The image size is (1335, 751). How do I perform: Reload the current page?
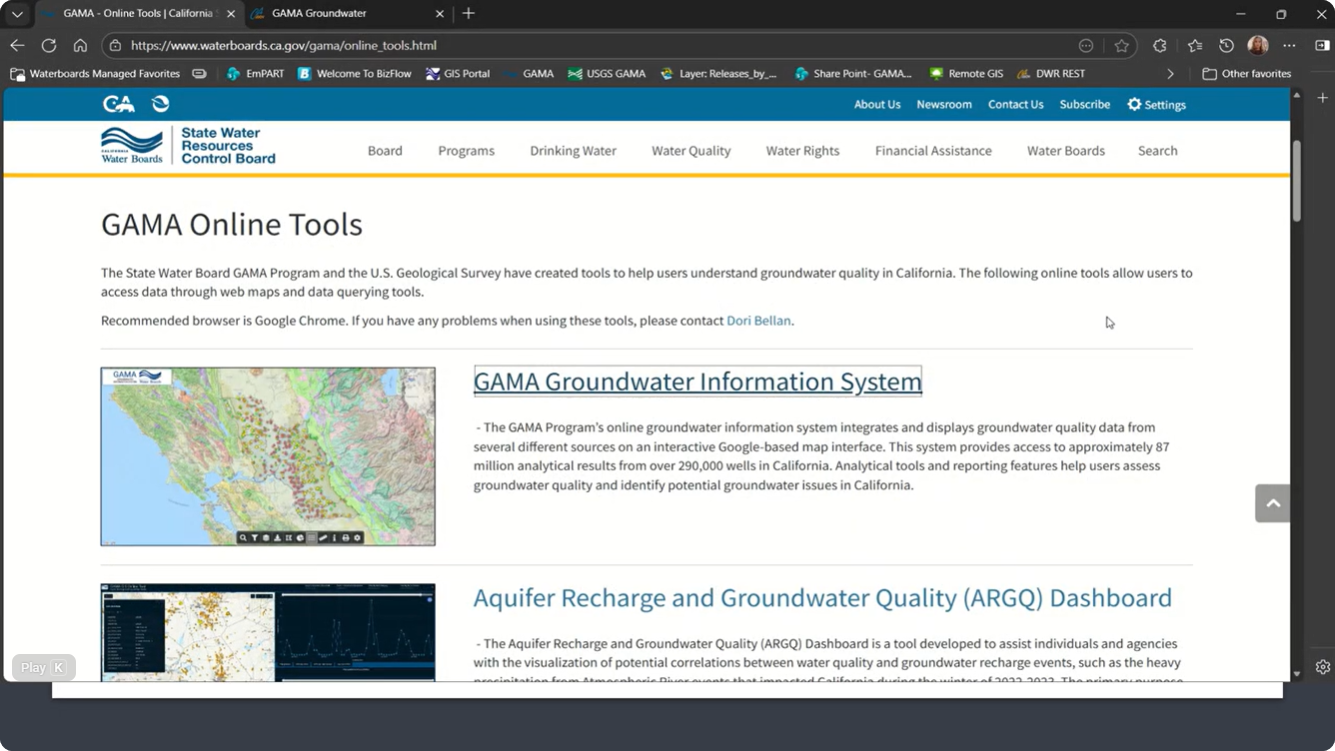48,45
